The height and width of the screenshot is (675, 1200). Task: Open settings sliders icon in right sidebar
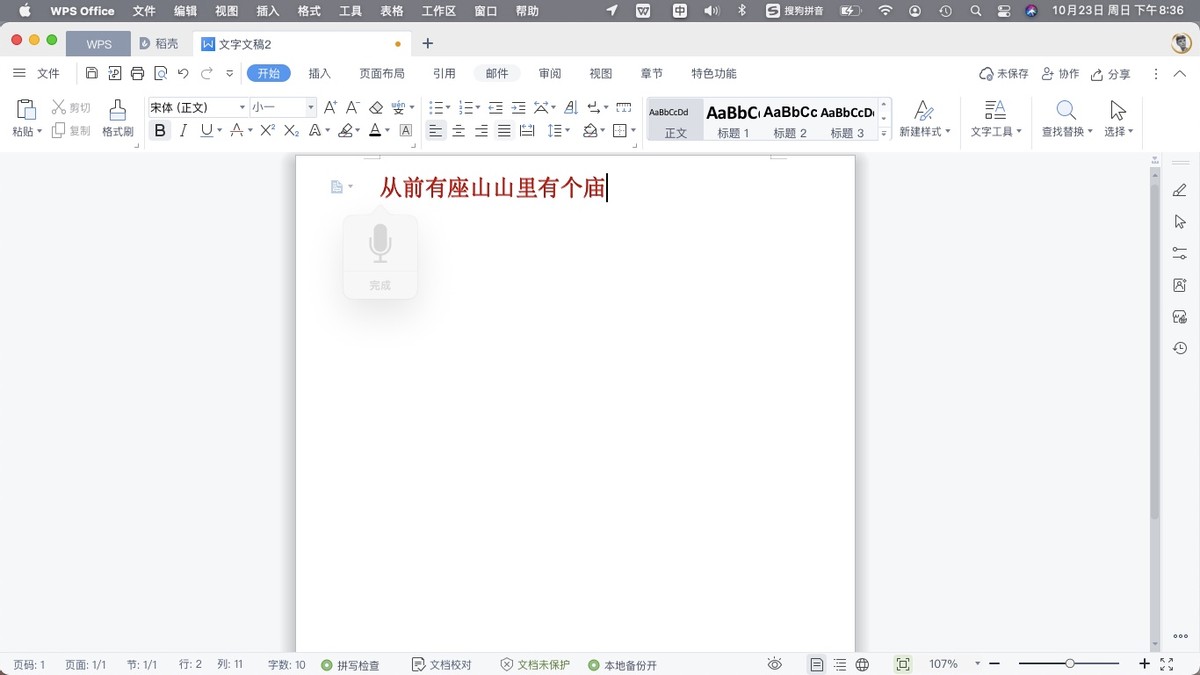click(1180, 253)
